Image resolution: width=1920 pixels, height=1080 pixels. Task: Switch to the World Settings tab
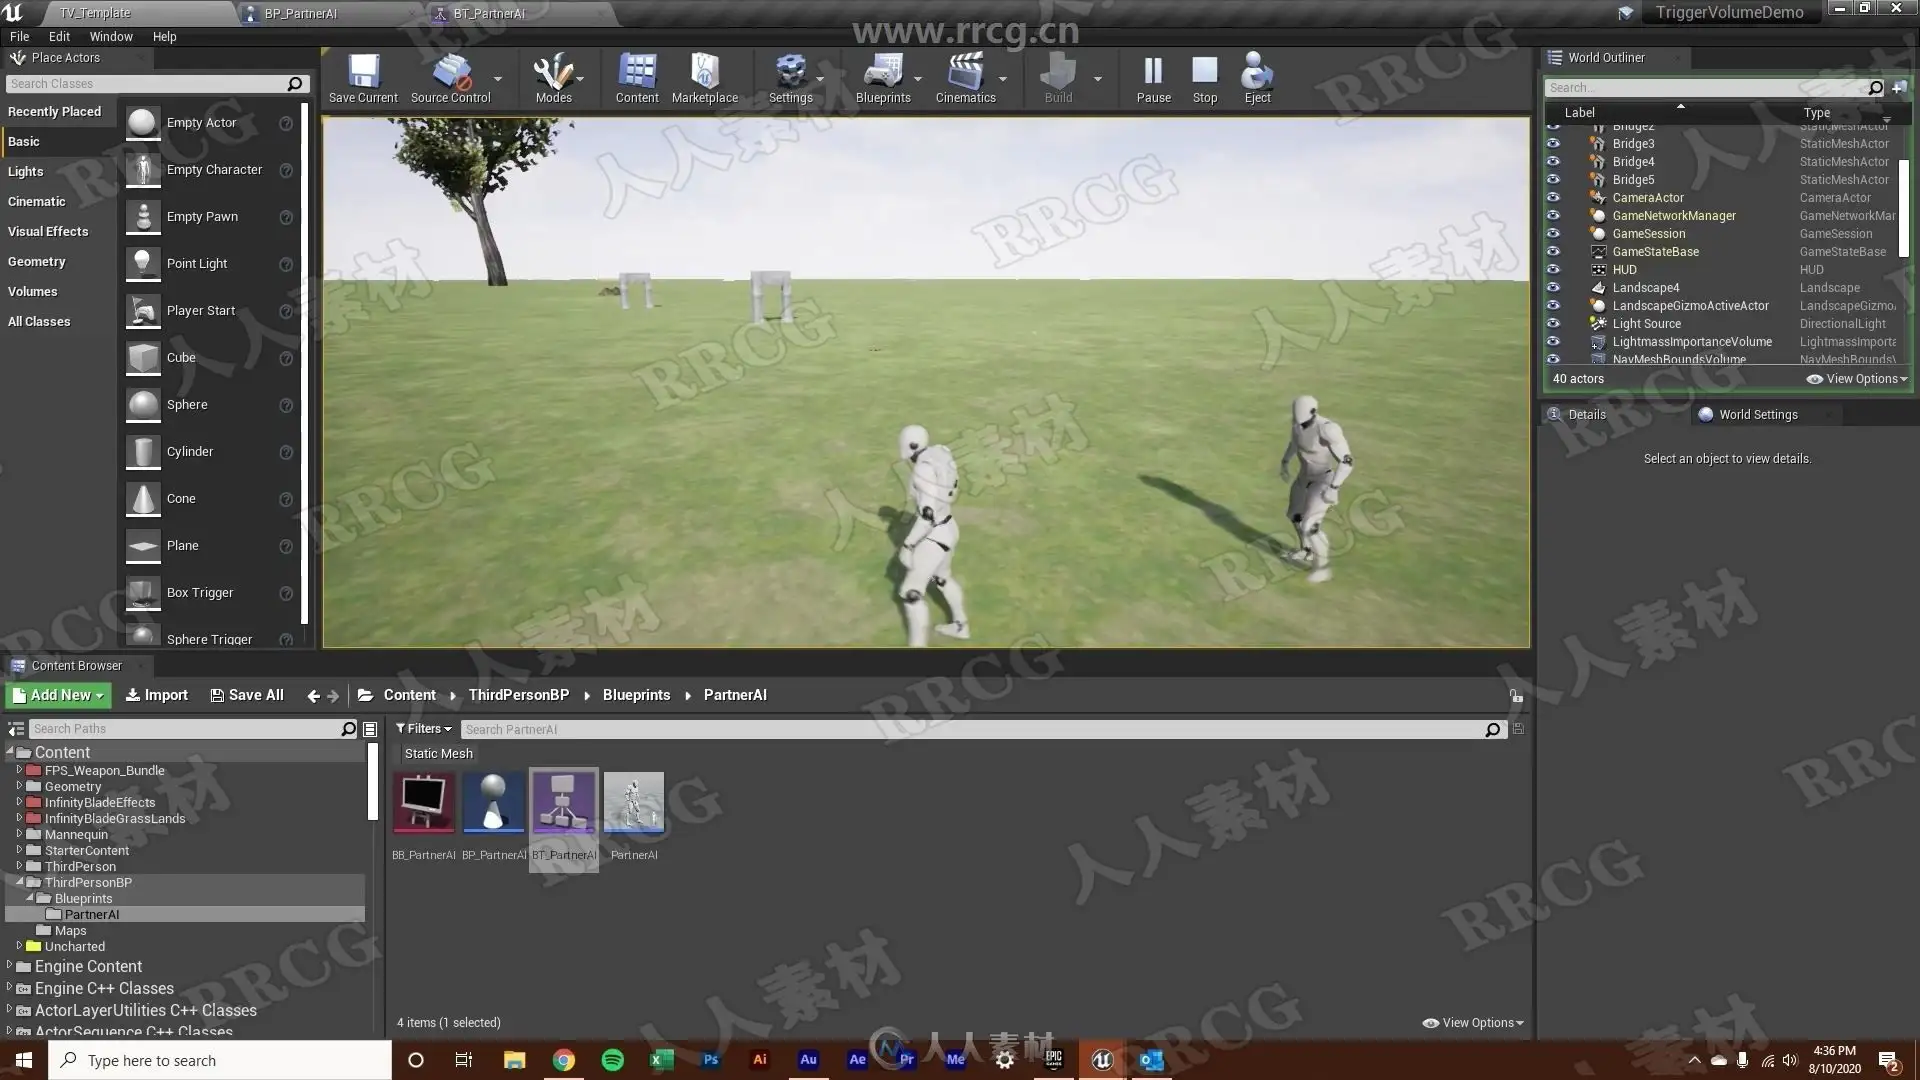1757,415
